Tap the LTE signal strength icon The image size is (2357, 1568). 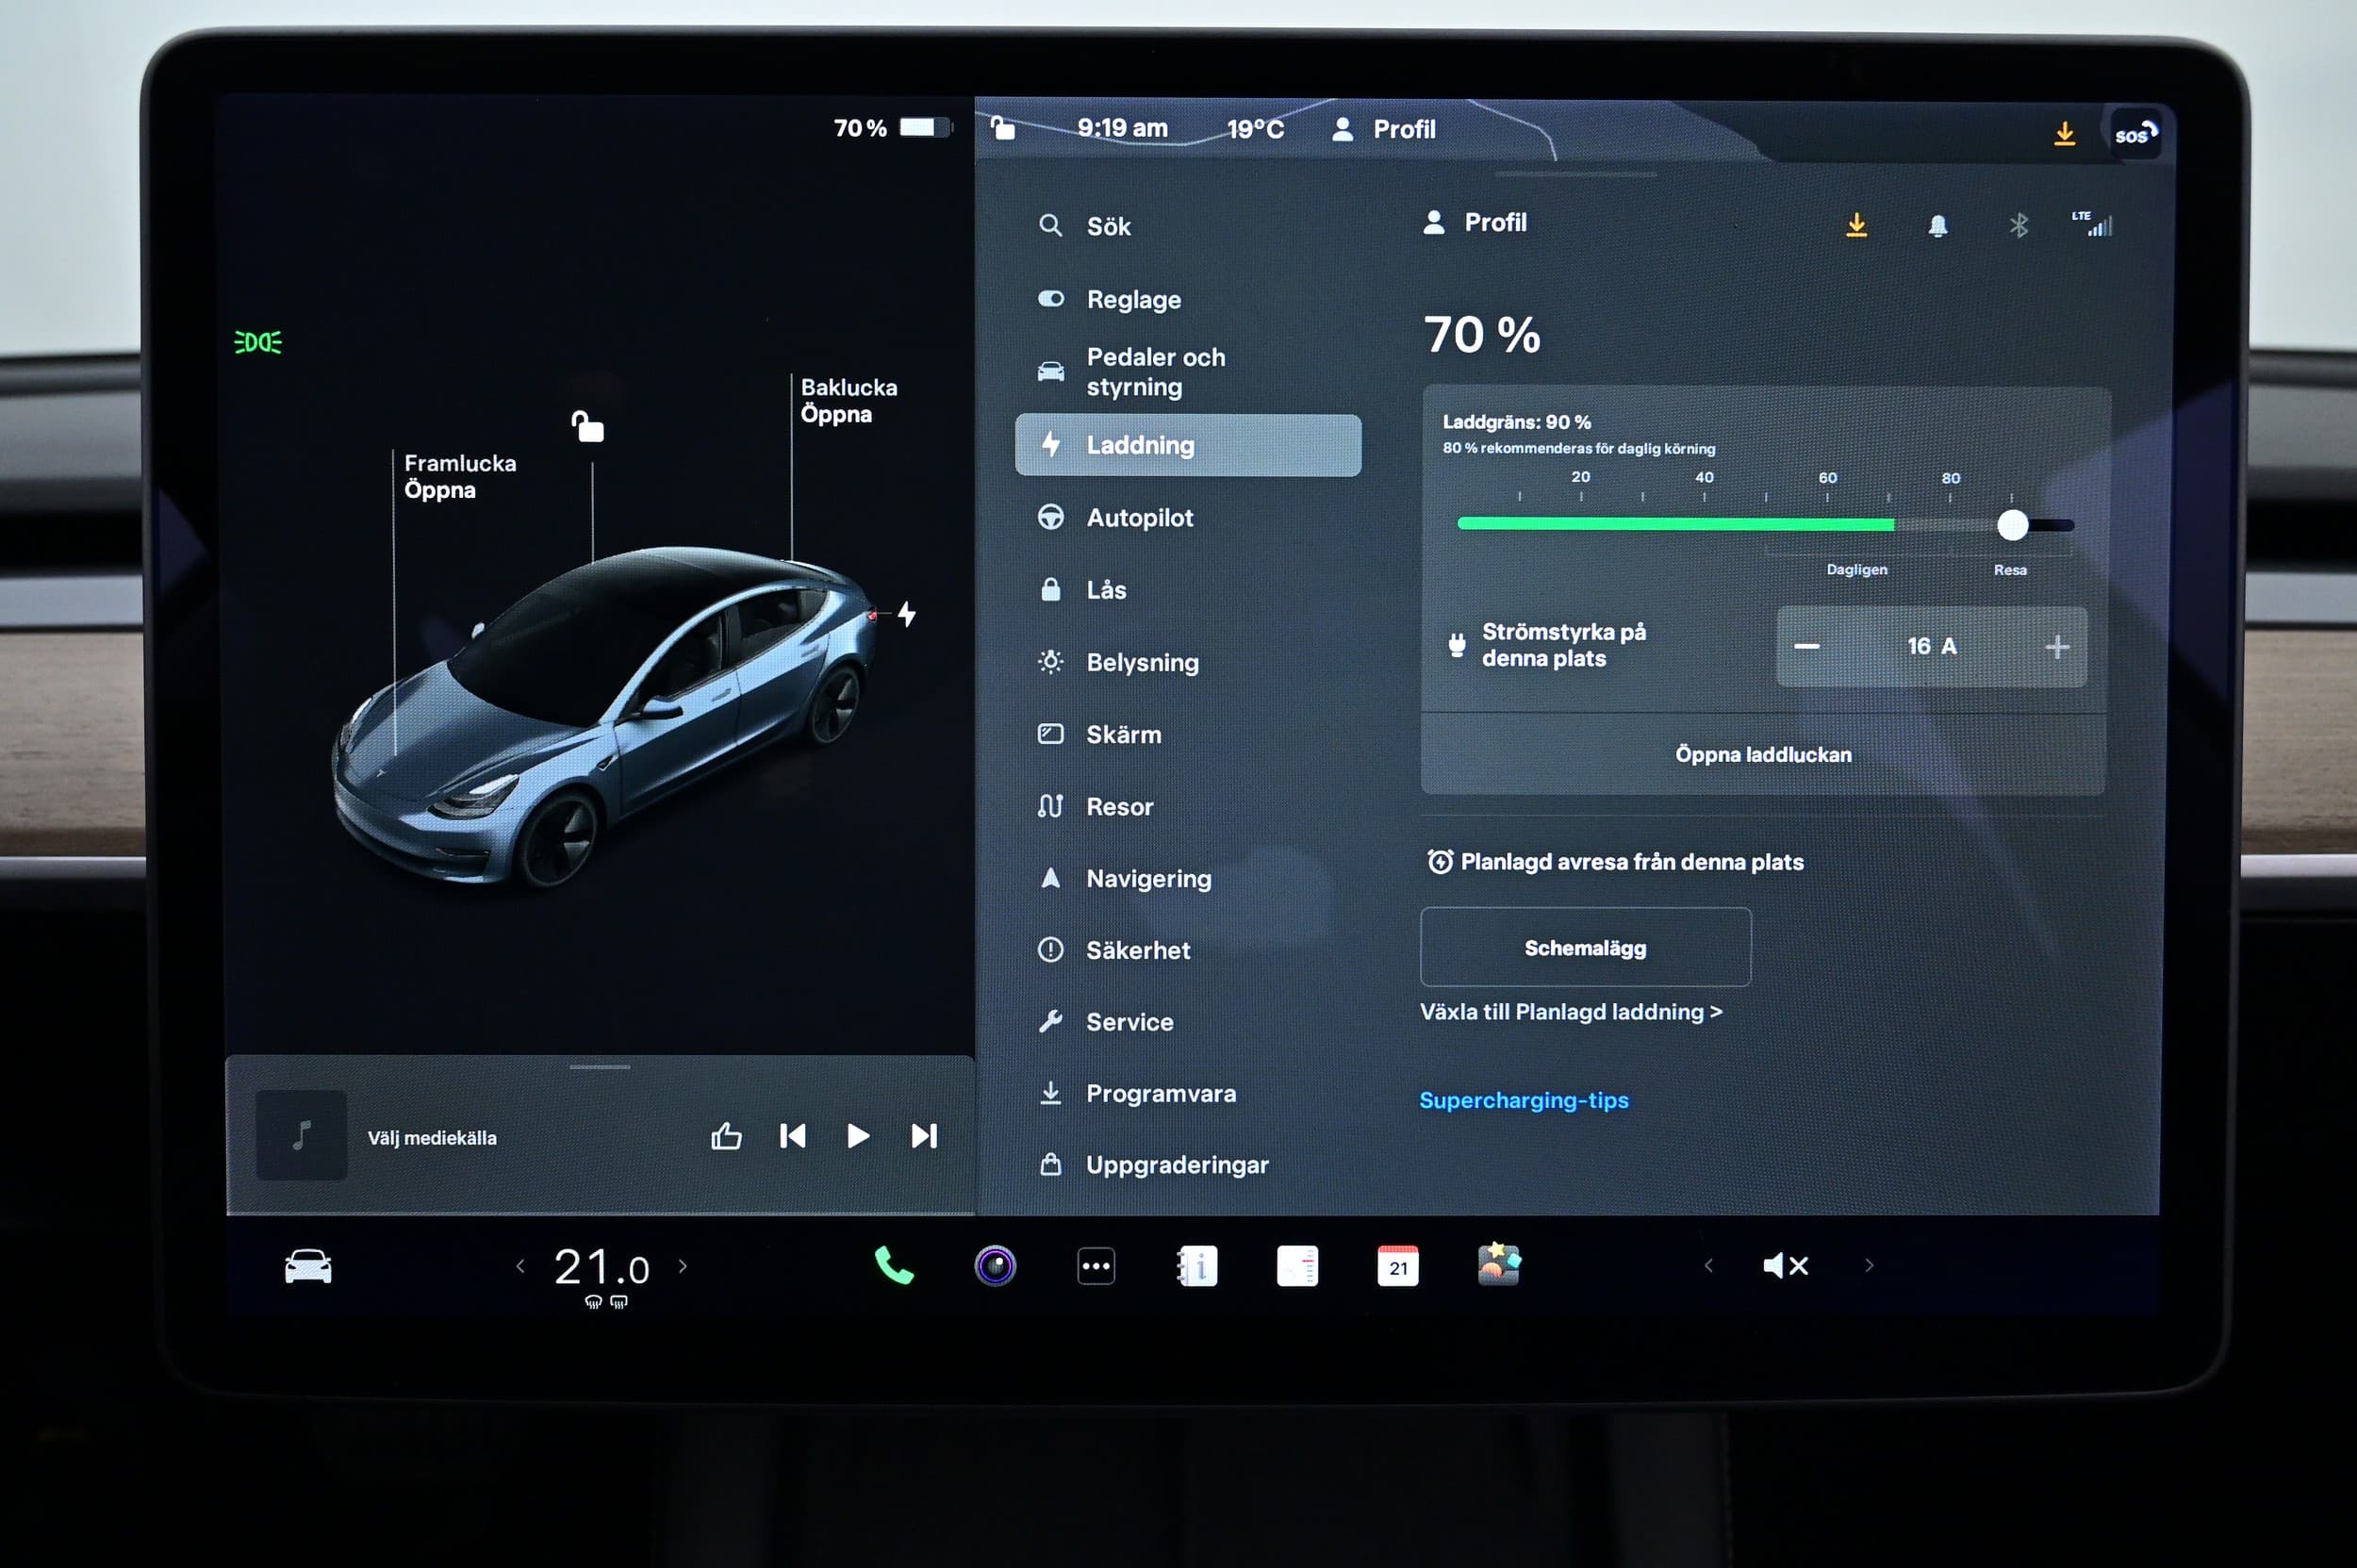(x=2092, y=223)
